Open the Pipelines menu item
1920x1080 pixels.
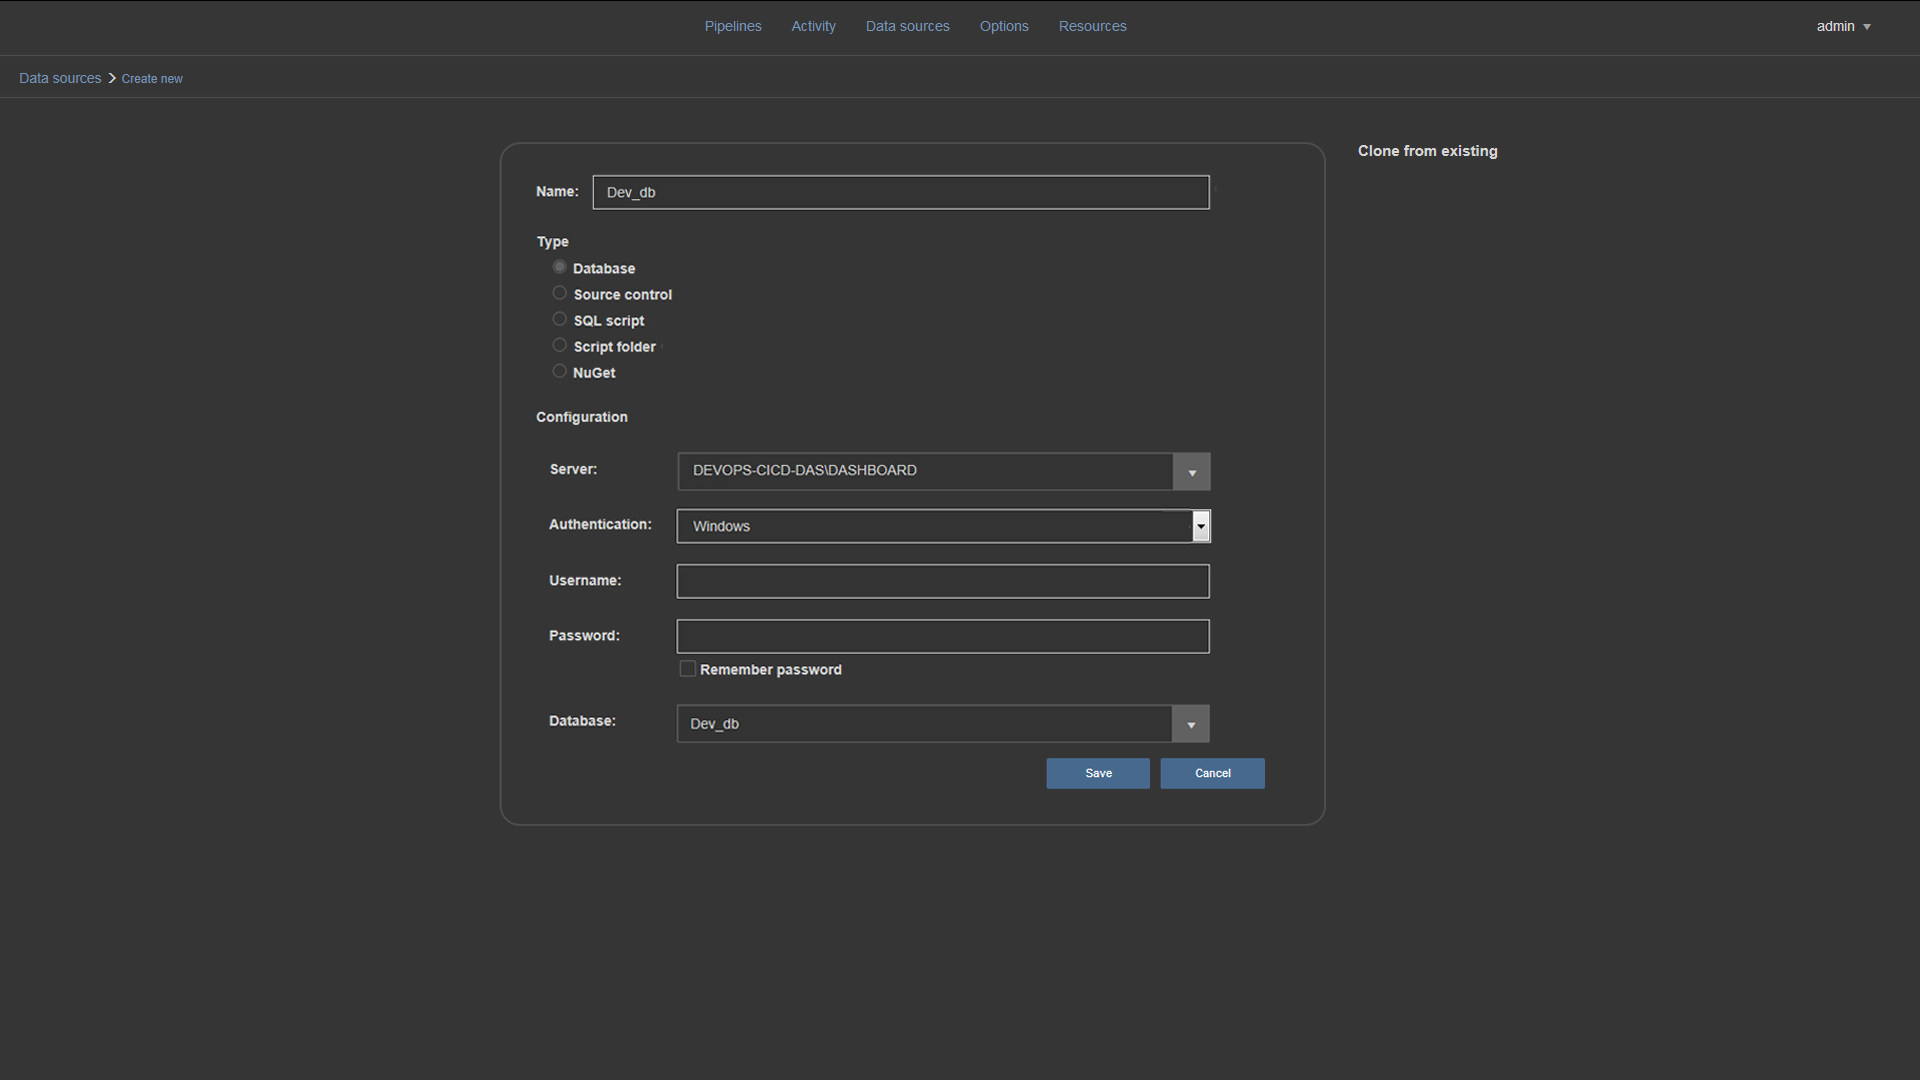tap(732, 26)
